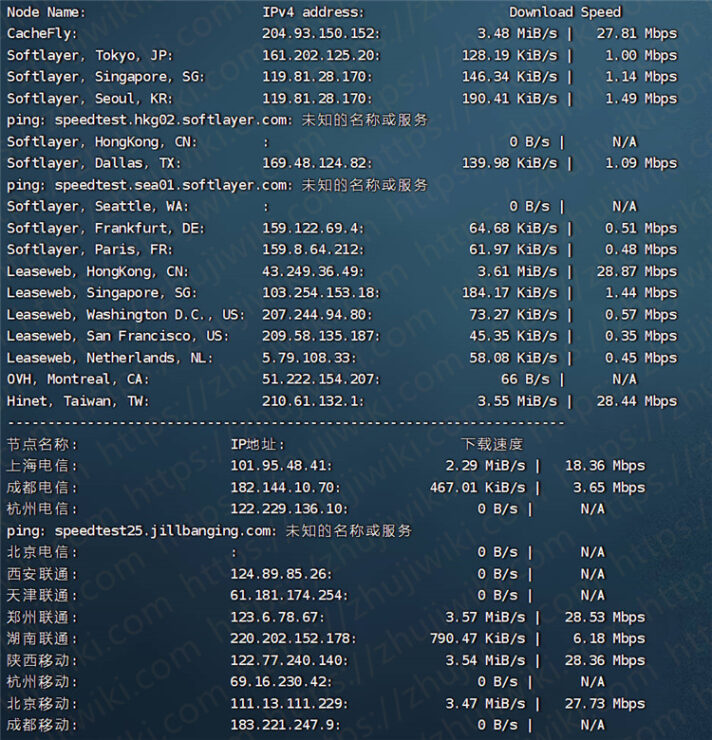Screen dimensions: 712x740
Task: Click 'Softlayer, Seoul, KR:' row label
Action: point(90,99)
